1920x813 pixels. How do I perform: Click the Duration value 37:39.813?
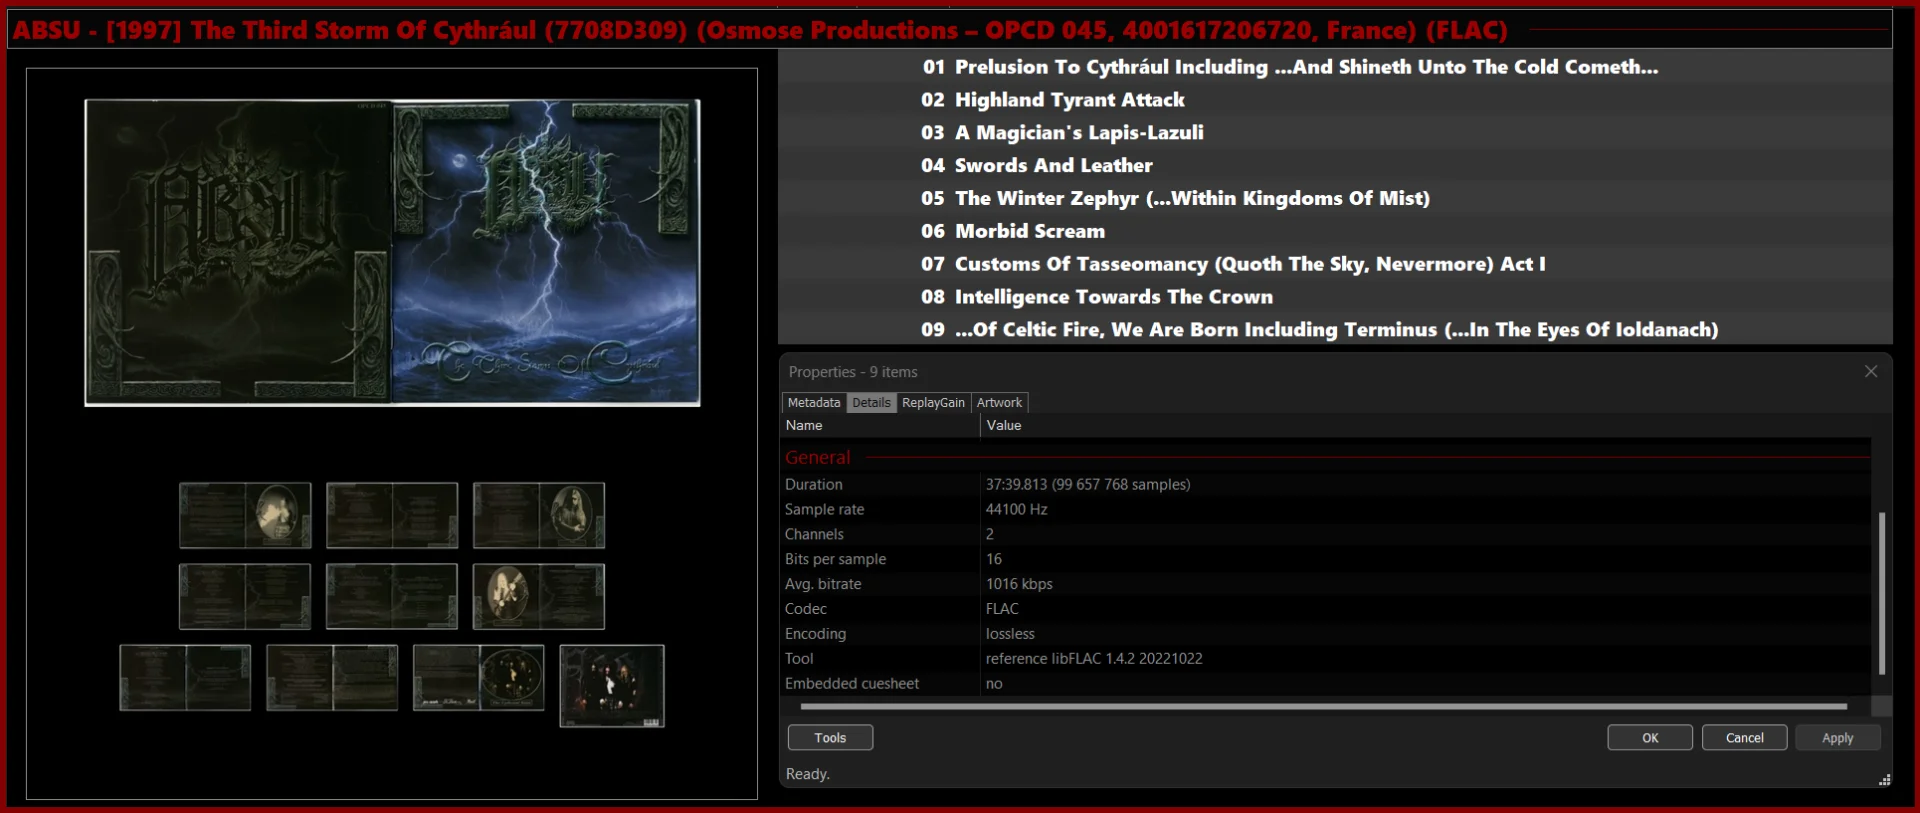[1088, 484]
